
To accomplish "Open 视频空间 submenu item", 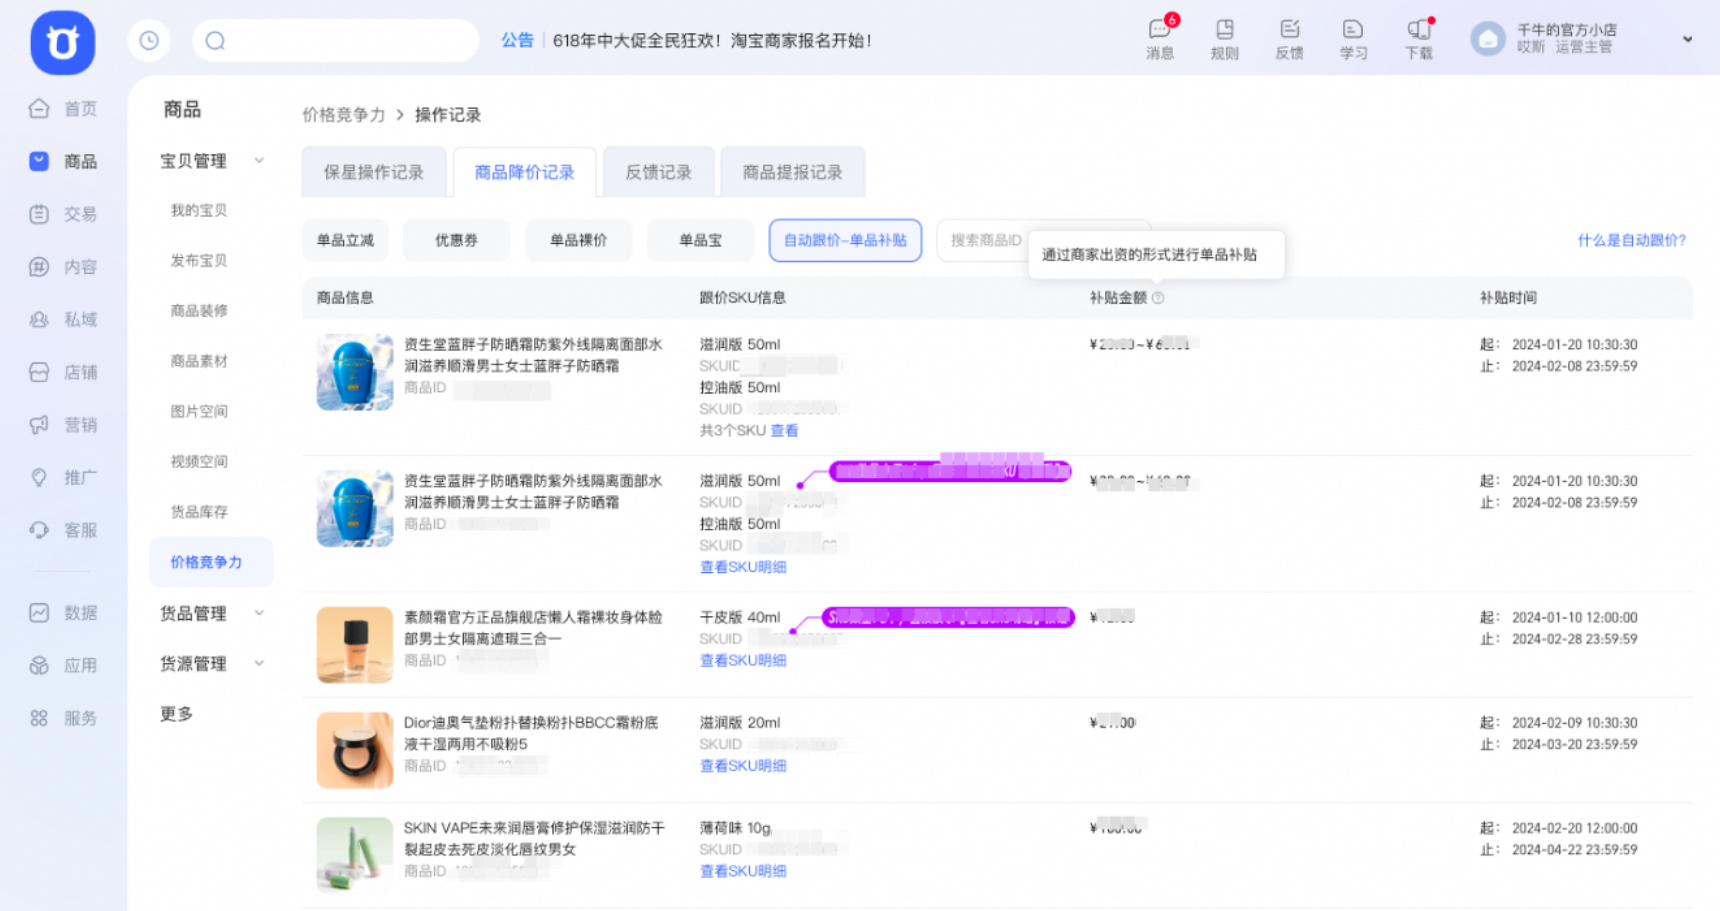I will 199,461.
